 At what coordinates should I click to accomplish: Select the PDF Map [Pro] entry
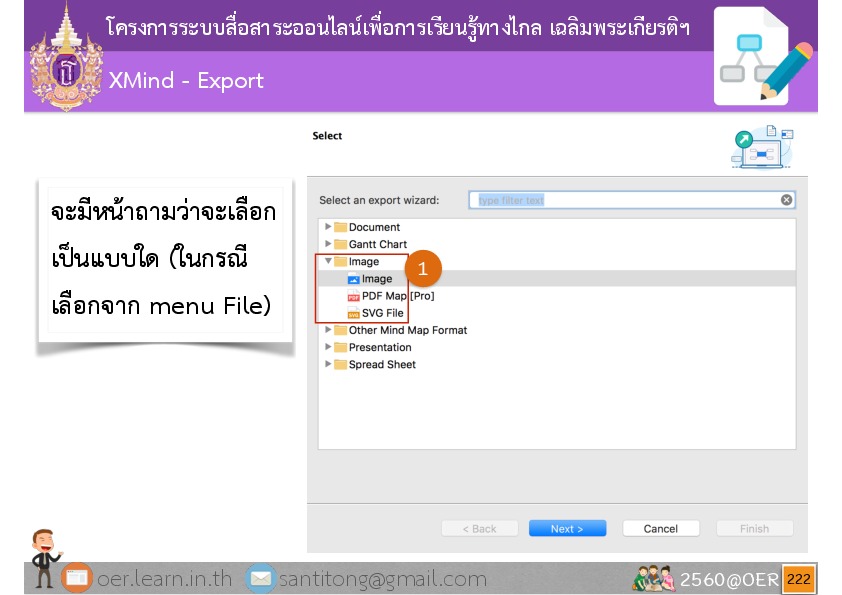pos(398,296)
